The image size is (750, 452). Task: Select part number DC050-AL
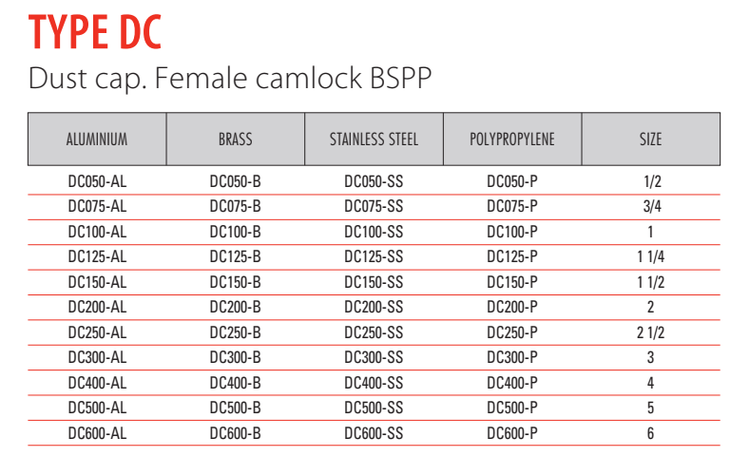(96, 182)
